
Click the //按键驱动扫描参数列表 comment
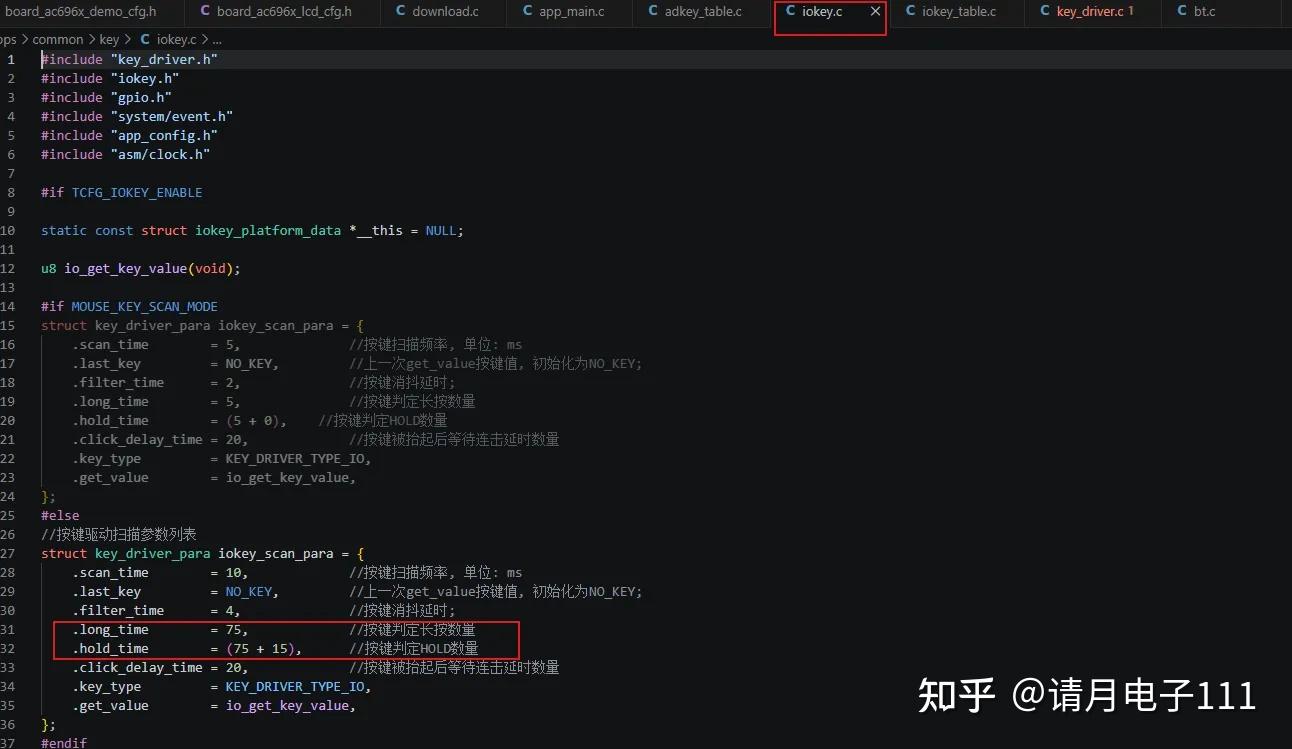(x=119, y=534)
